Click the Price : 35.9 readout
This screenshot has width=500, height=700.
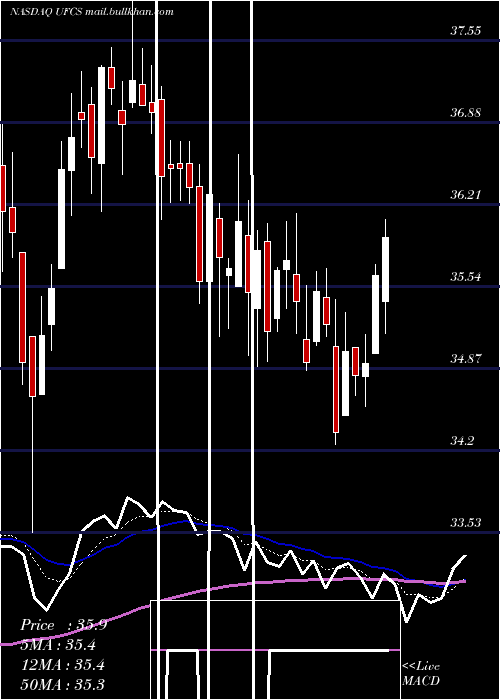(x=64, y=625)
